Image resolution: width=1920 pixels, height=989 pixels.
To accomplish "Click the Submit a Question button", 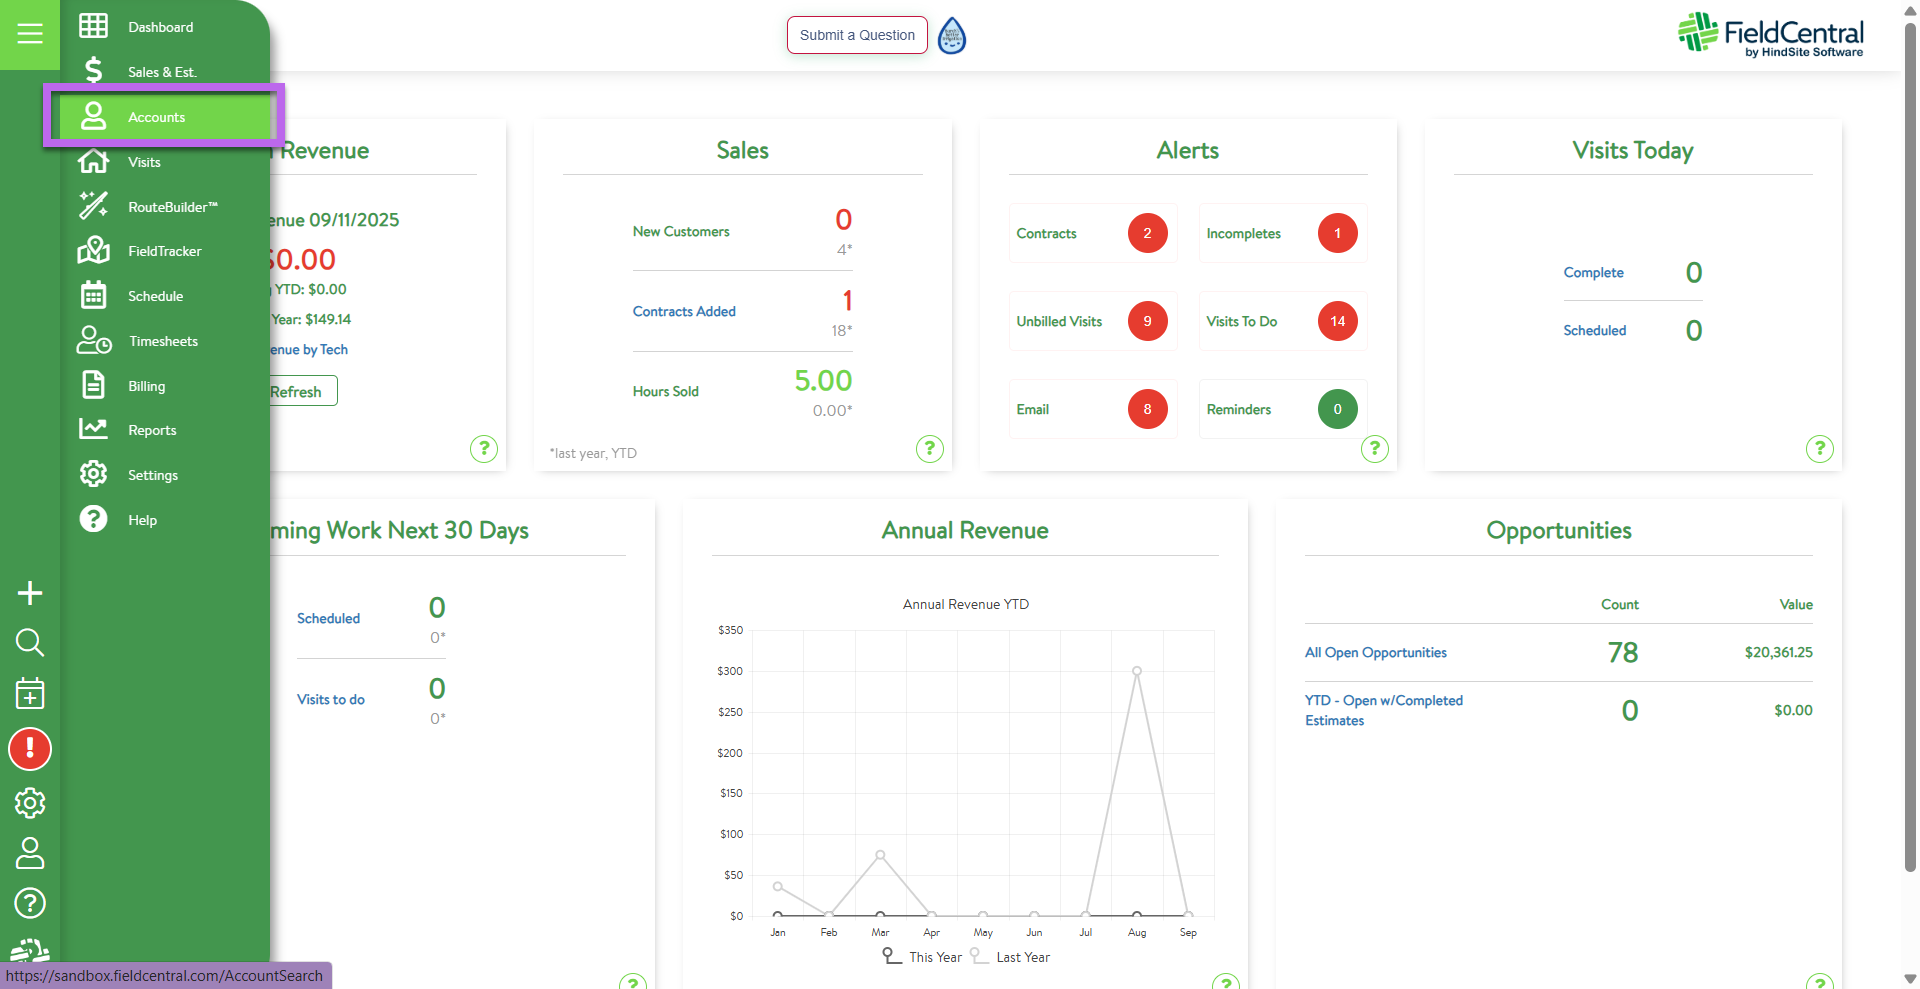I will (857, 35).
